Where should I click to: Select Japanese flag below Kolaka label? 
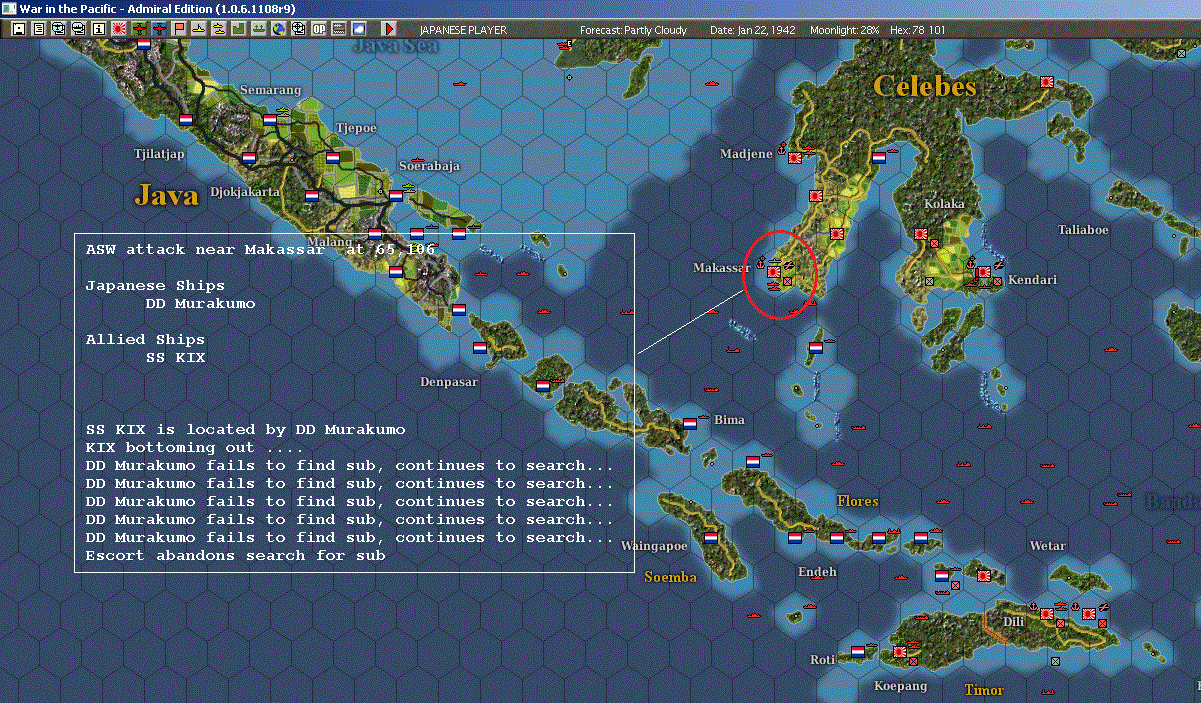pos(921,234)
